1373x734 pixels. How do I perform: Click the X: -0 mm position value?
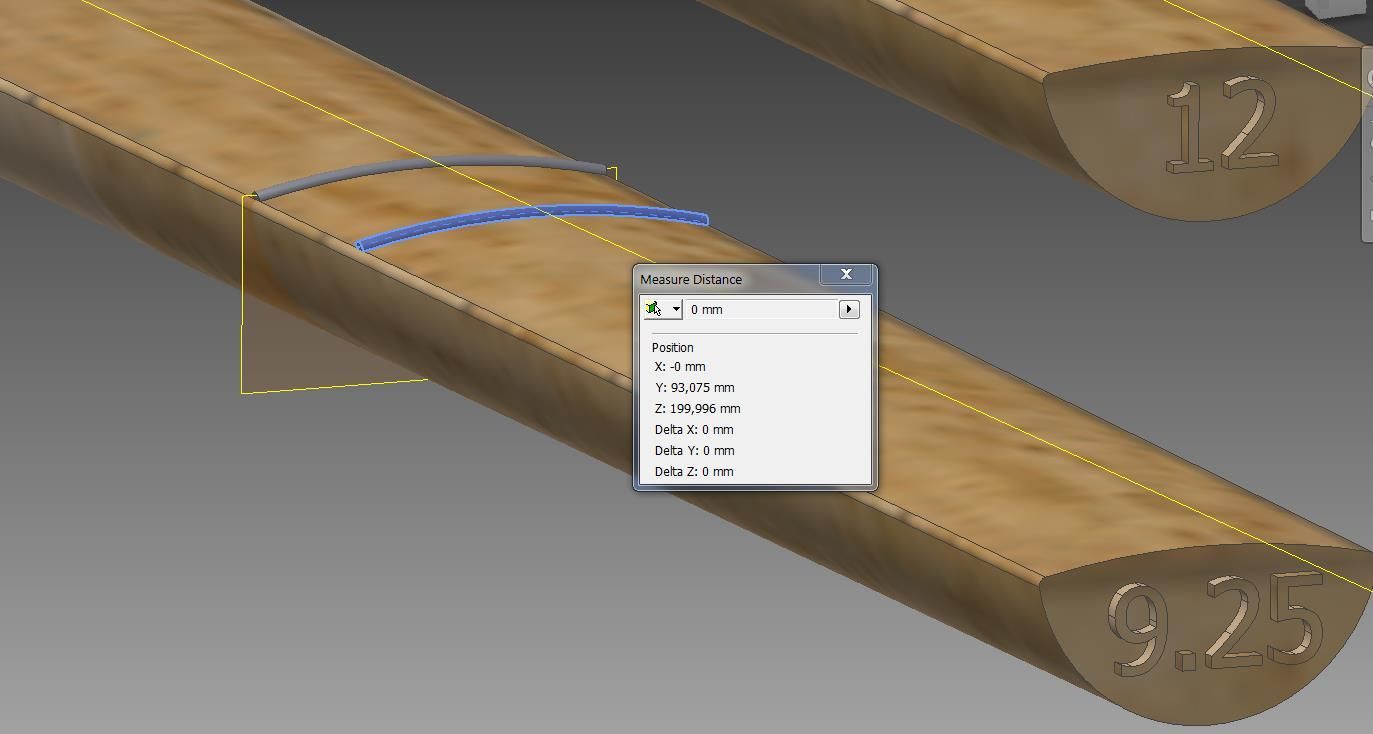tap(680, 366)
